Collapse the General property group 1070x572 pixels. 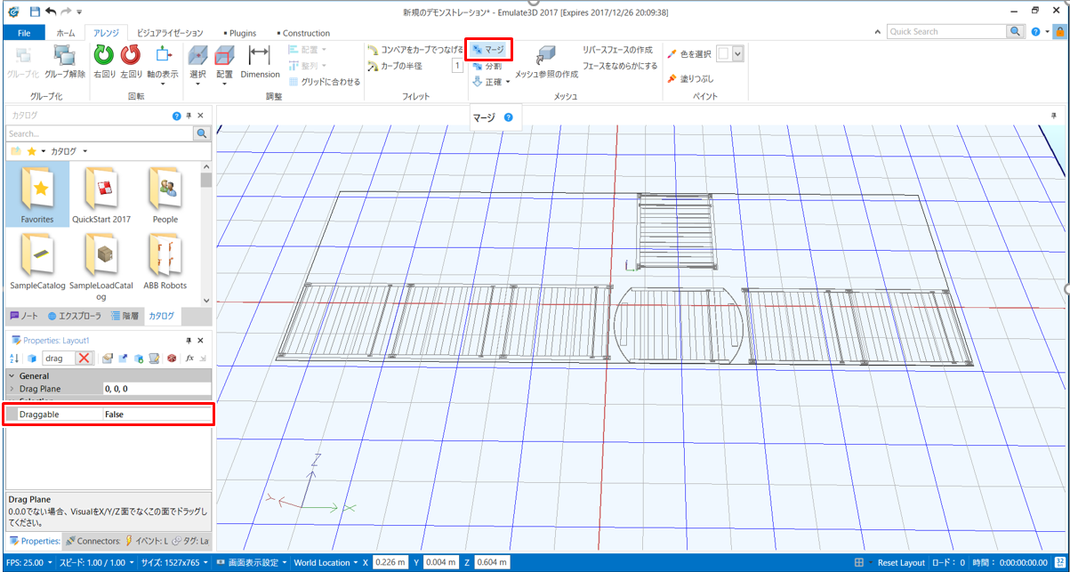click(12, 376)
